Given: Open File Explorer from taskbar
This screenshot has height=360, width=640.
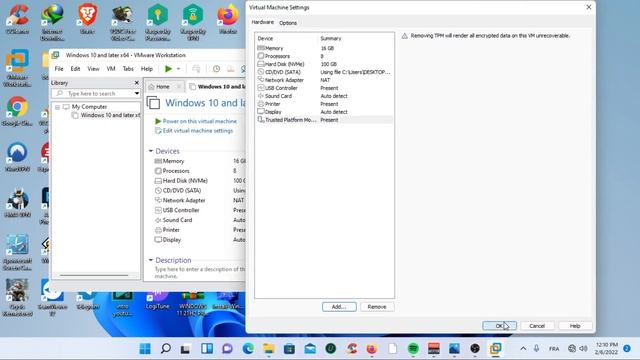Looking at the screenshot, I should [269, 349].
